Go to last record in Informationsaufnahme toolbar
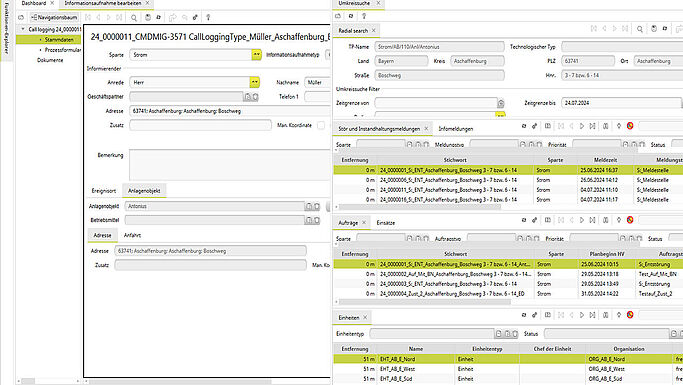 point(119,17)
